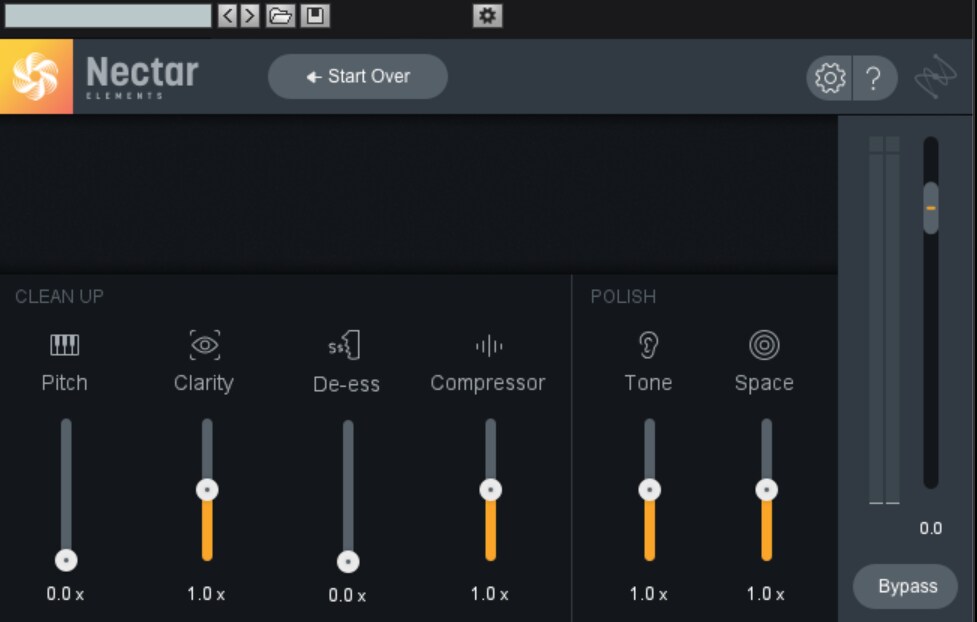Click the iZotope squiggle logo

(935, 77)
